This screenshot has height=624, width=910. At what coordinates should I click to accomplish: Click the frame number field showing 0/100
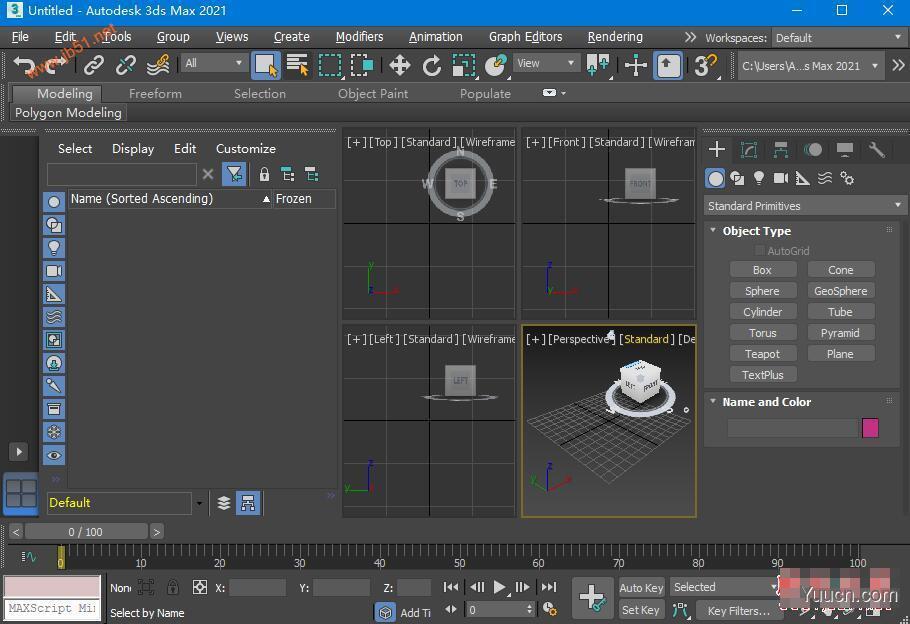(x=85, y=531)
